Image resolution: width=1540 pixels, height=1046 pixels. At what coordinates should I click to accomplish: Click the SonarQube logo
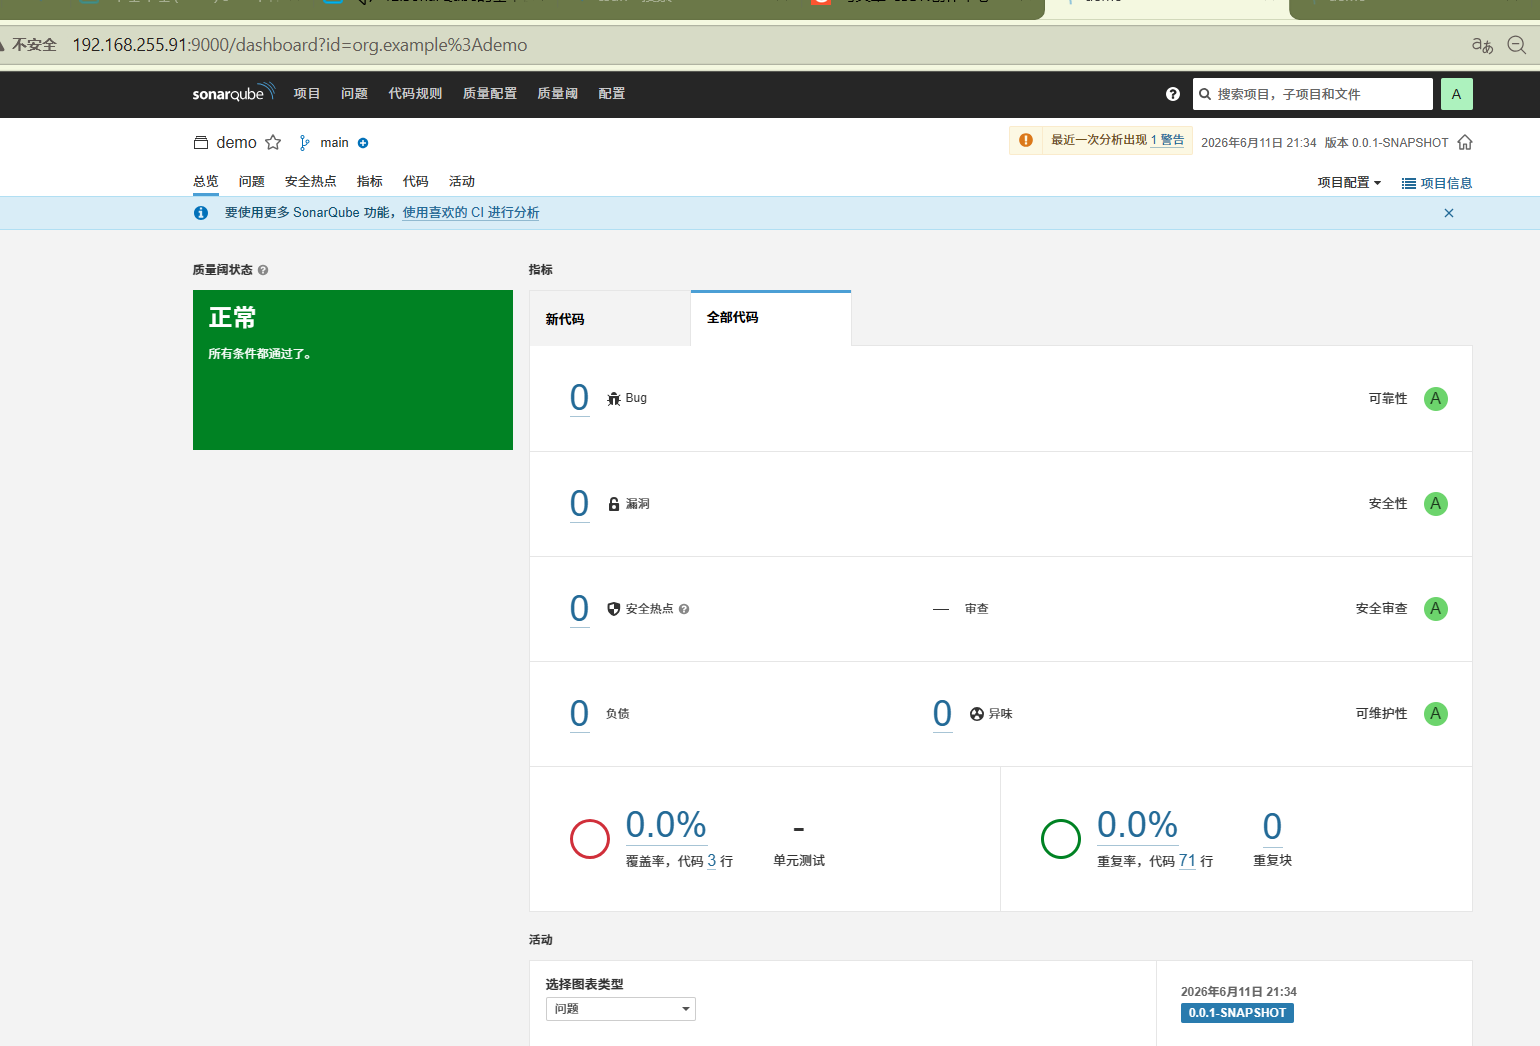point(233,93)
